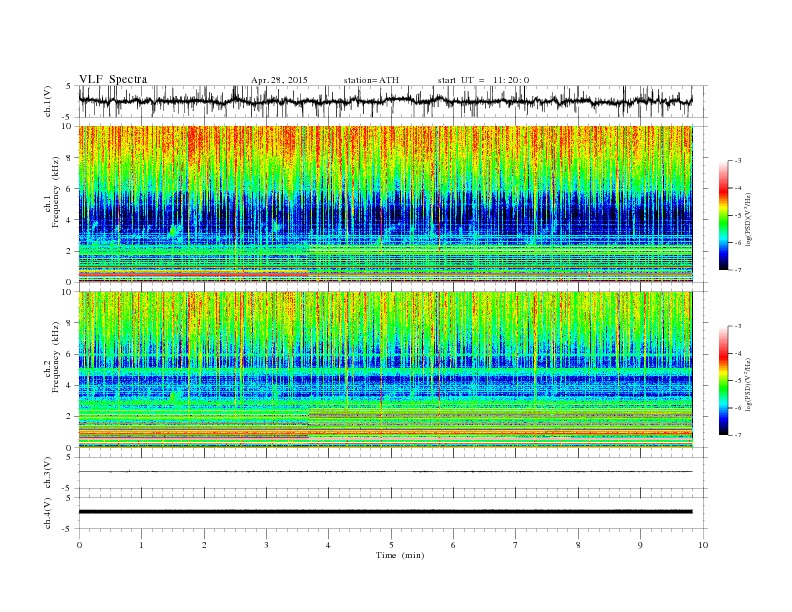This screenshot has height=612, width=792.
Task: Select the ch.1 spectrogram colorbar
Action: point(723,216)
